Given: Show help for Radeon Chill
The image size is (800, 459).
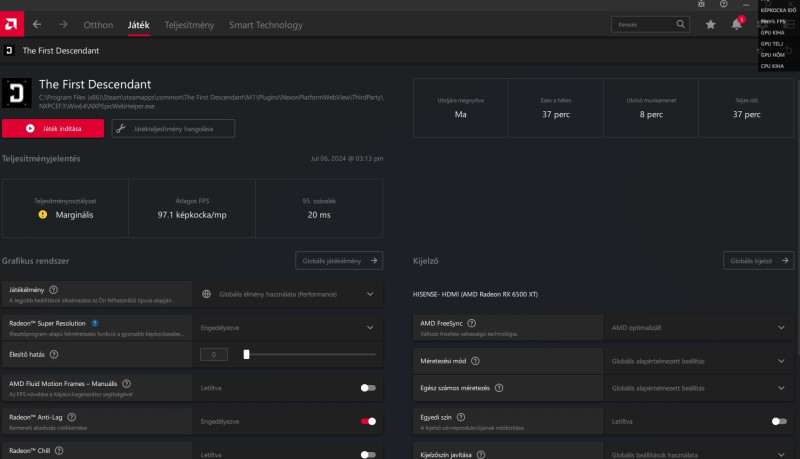Looking at the screenshot, I should tap(59, 451).
